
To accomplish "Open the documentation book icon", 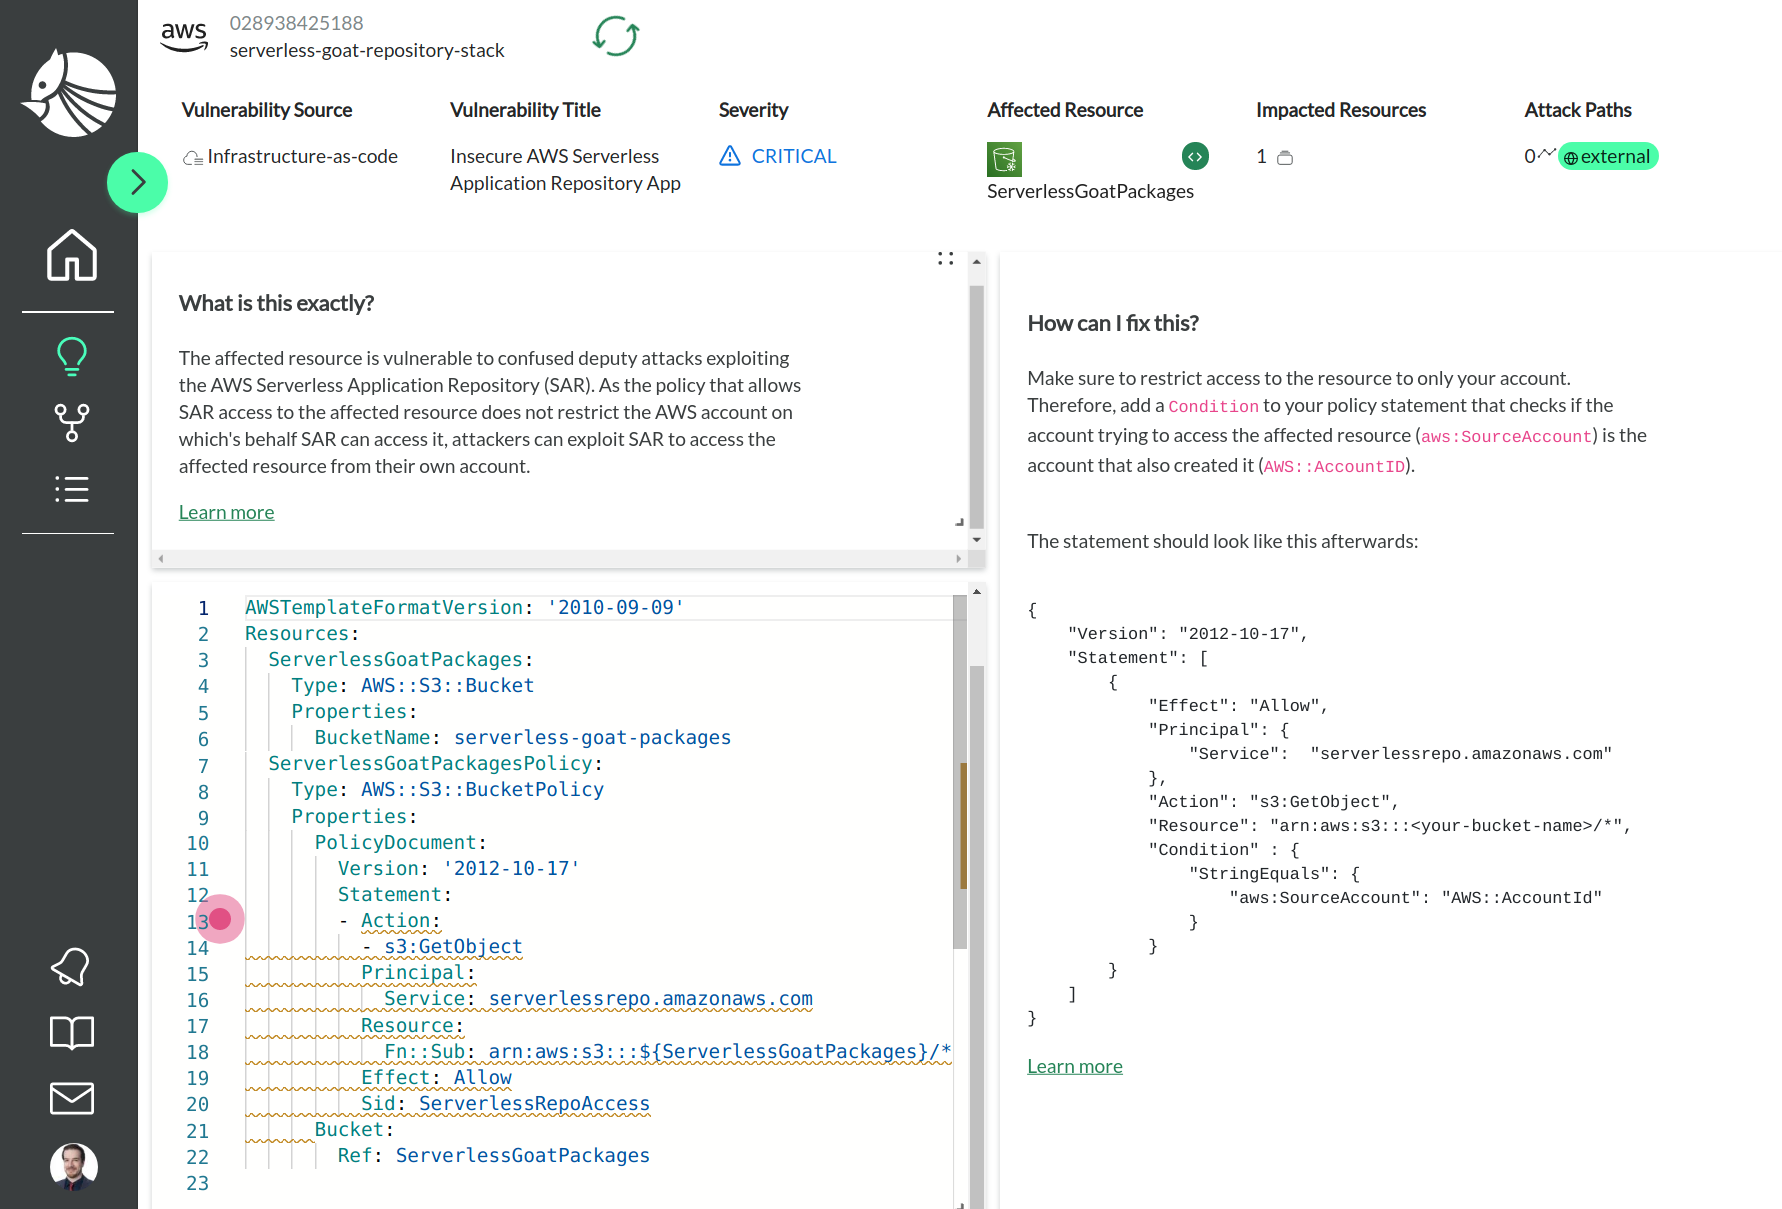I will coord(70,1032).
